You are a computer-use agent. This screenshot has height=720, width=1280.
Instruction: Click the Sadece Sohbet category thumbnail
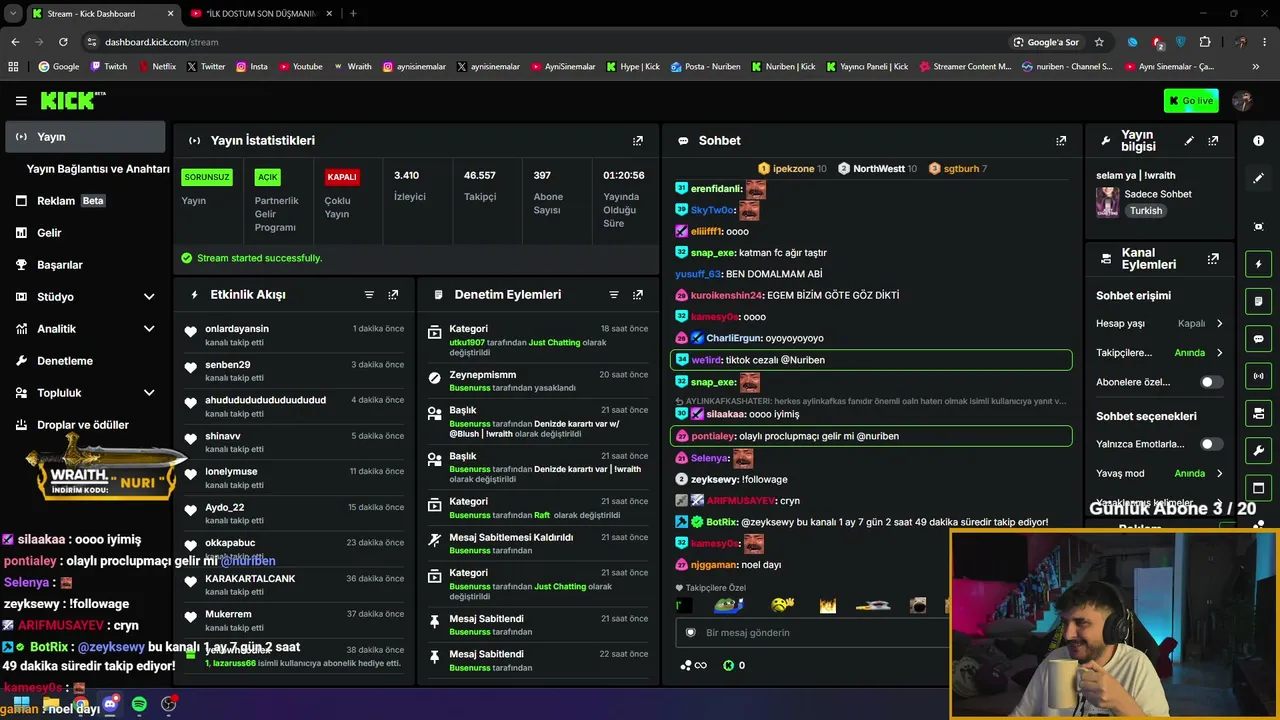click(x=1107, y=202)
